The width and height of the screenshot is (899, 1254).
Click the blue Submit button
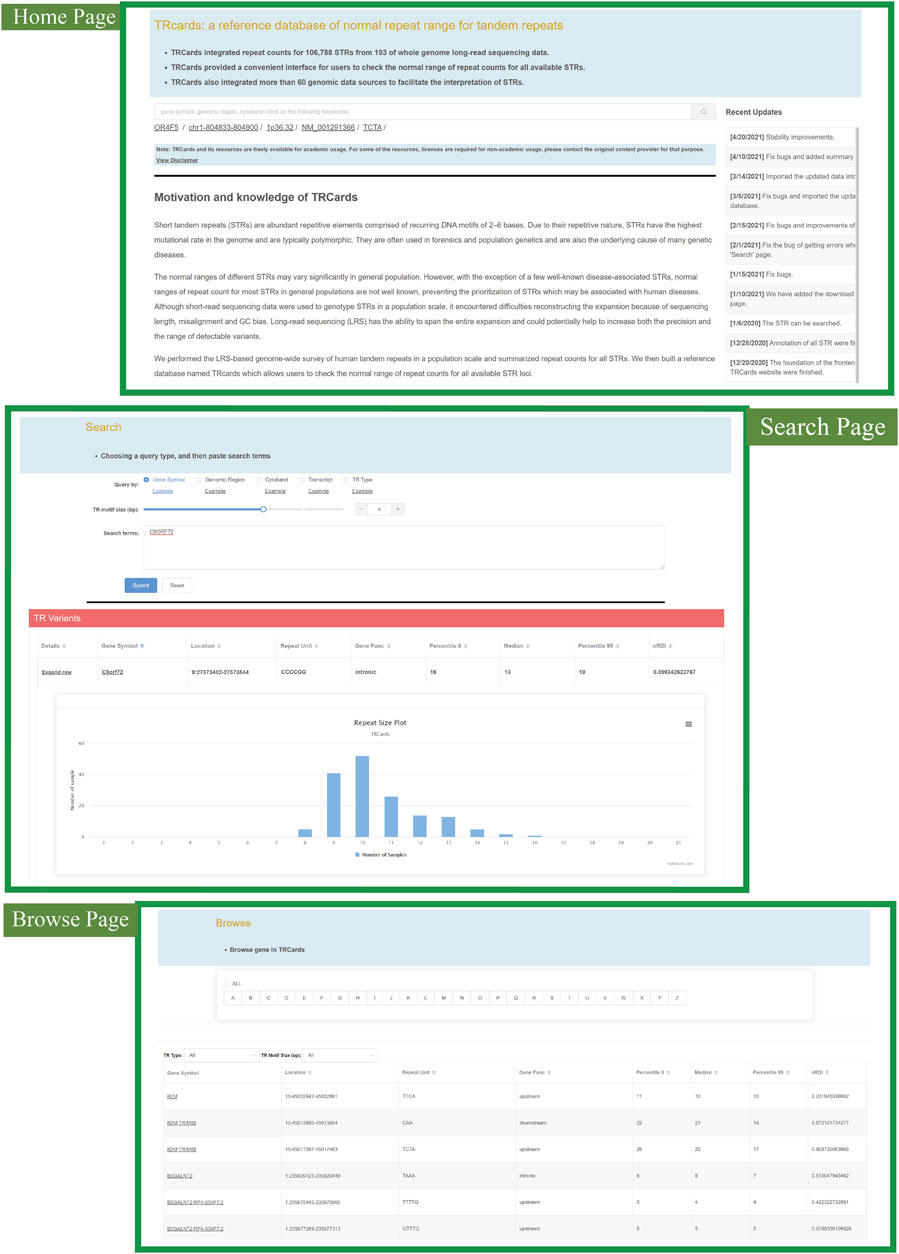(x=140, y=585)
